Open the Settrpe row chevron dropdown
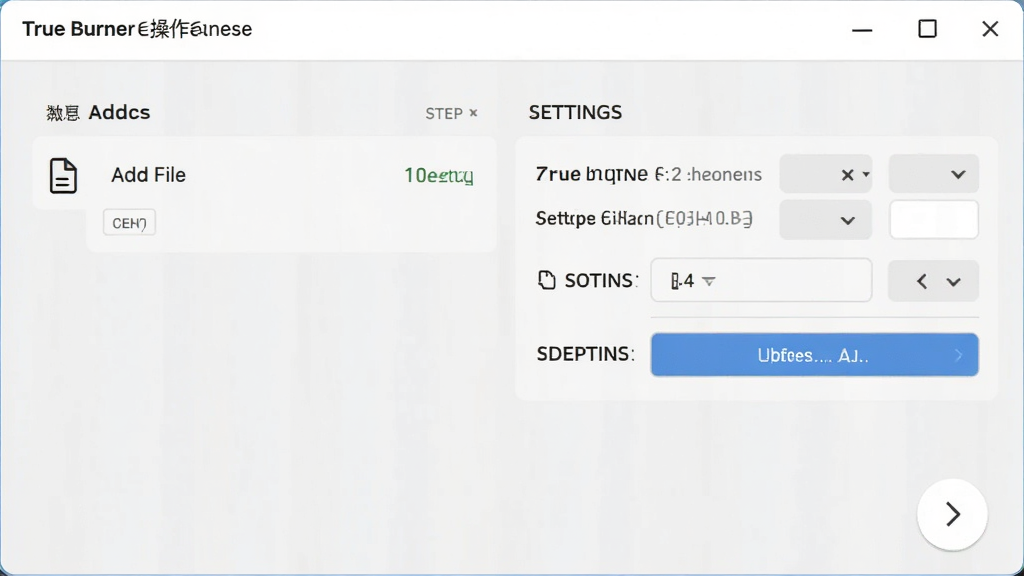 click(825, 220)
